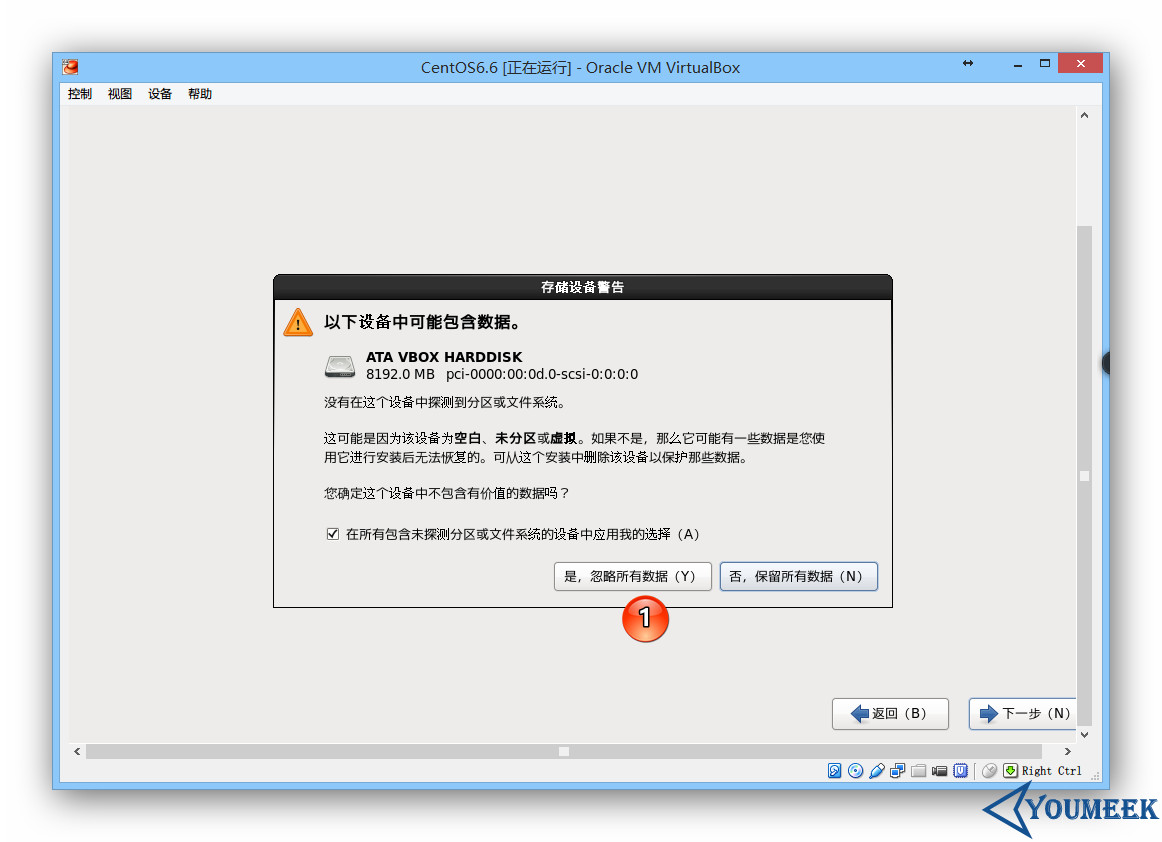The width and height of the screenshot is (1162, 842).
Task: Uncheck apply choice to all similar devices
Action: tap(332, 533)
